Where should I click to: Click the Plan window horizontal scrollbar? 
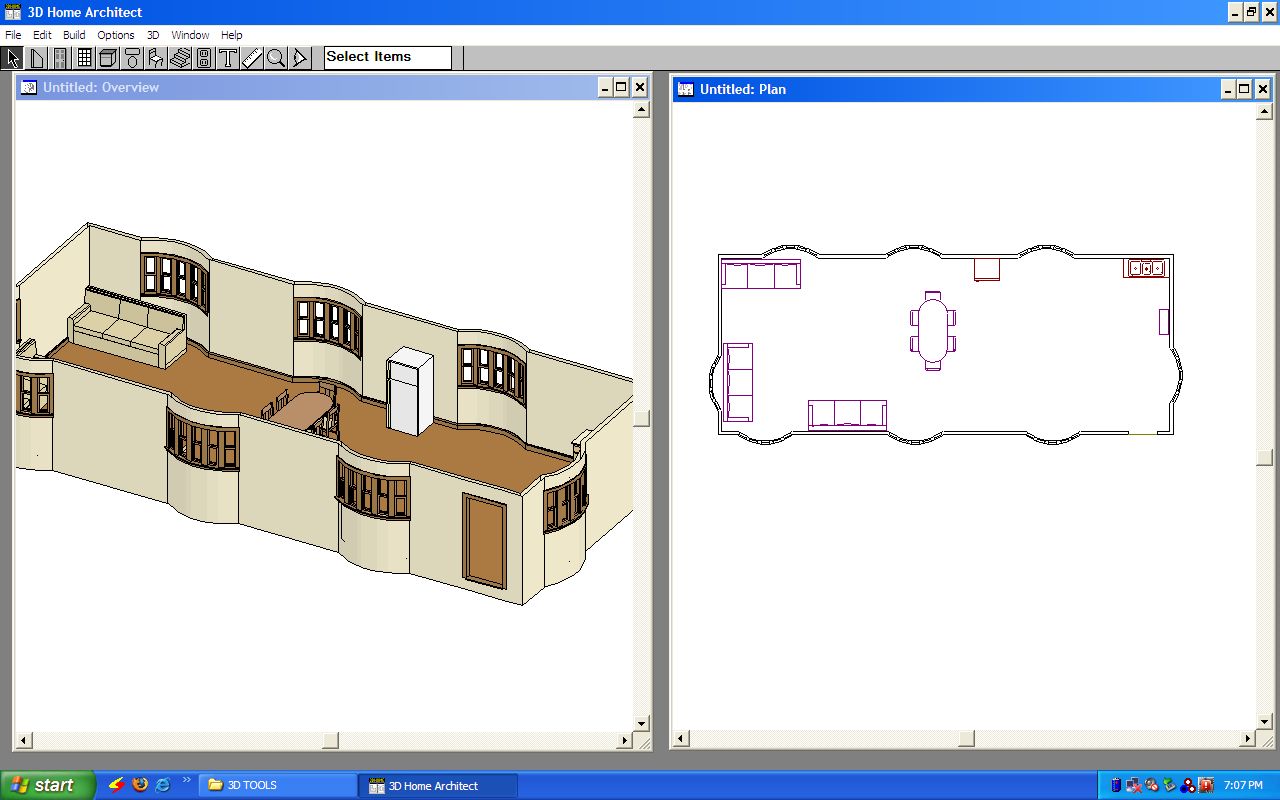(x=965, y=739)
